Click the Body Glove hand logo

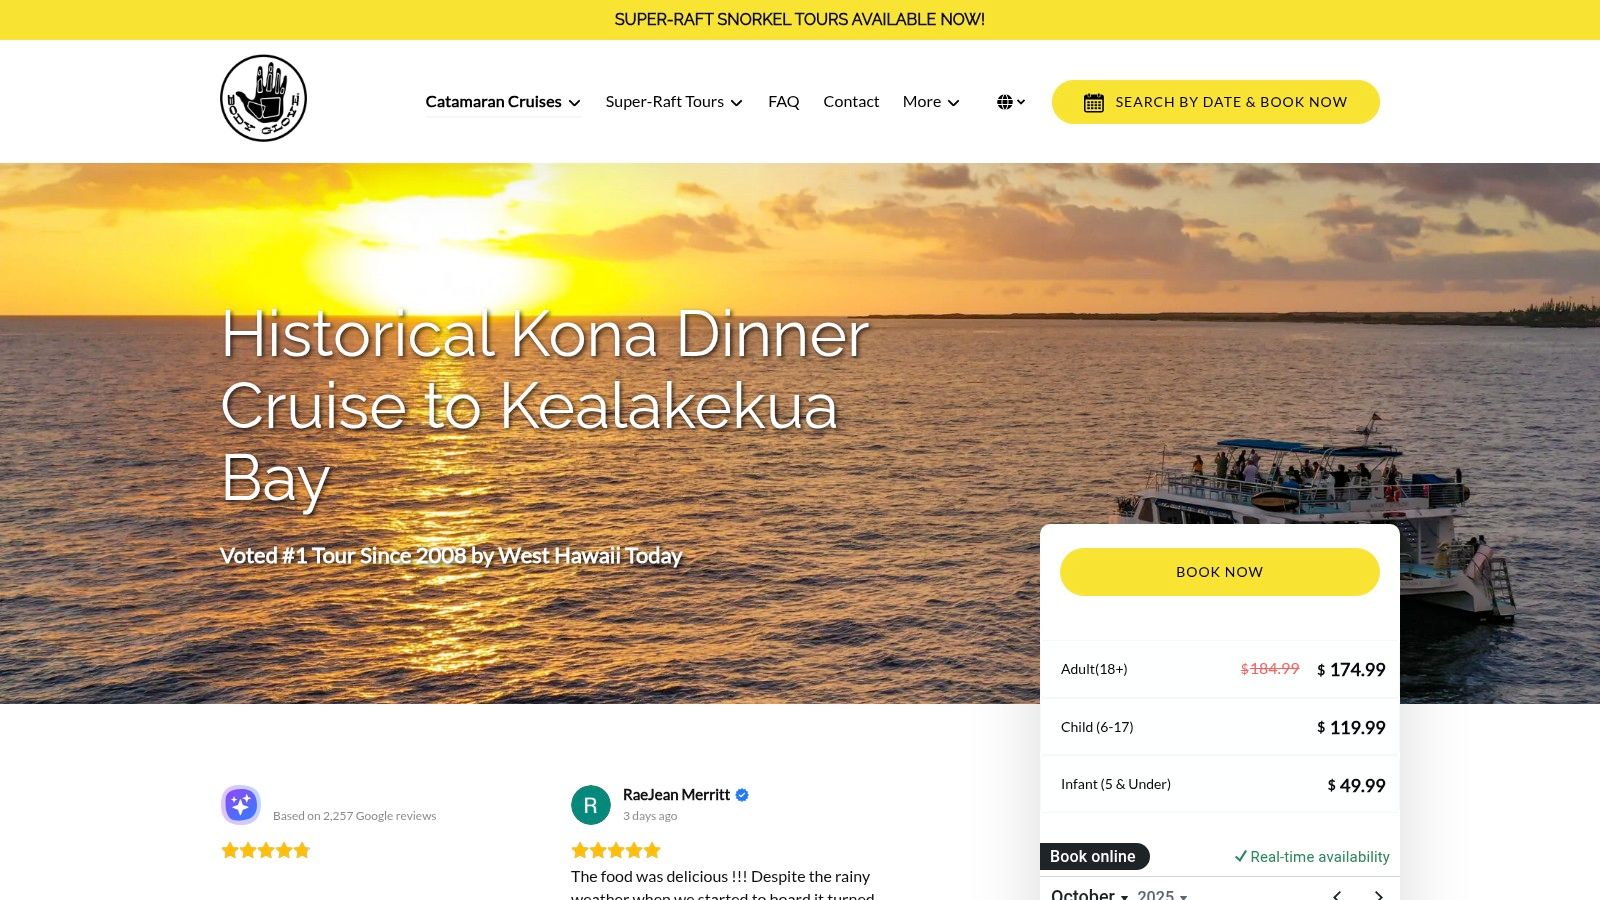tap(263, 98)
